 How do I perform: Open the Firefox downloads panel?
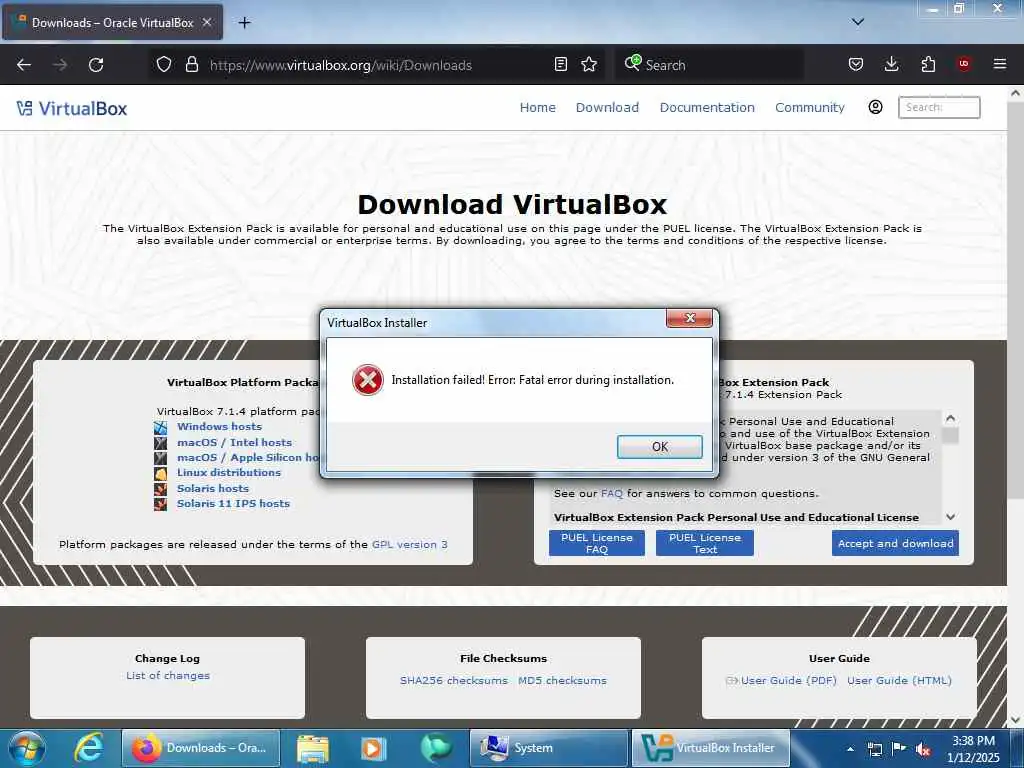(891, 64)
